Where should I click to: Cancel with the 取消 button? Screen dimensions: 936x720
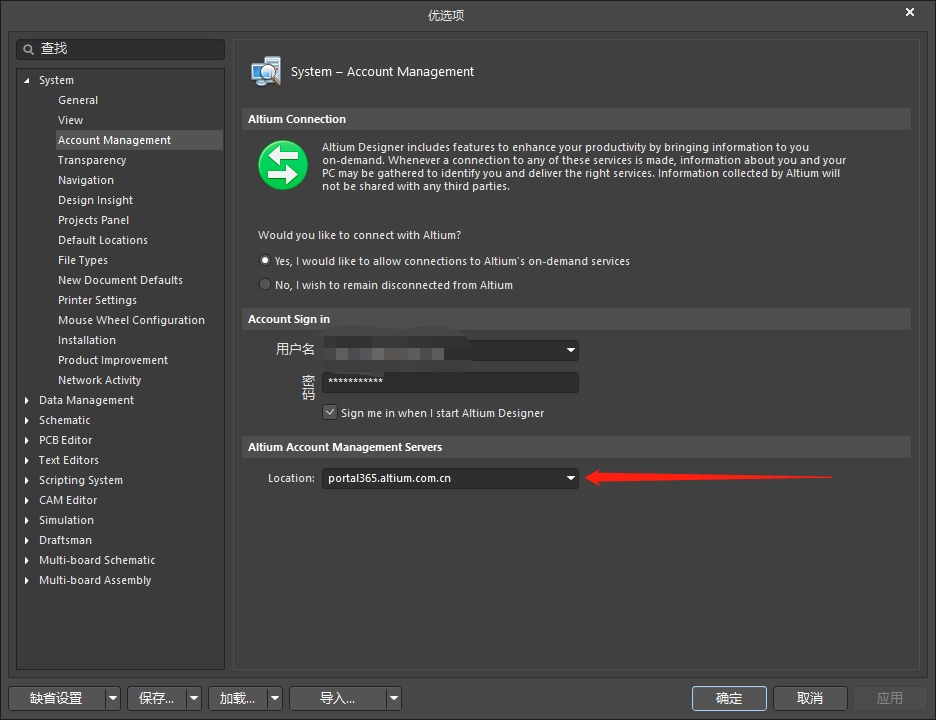coord(810,698)
